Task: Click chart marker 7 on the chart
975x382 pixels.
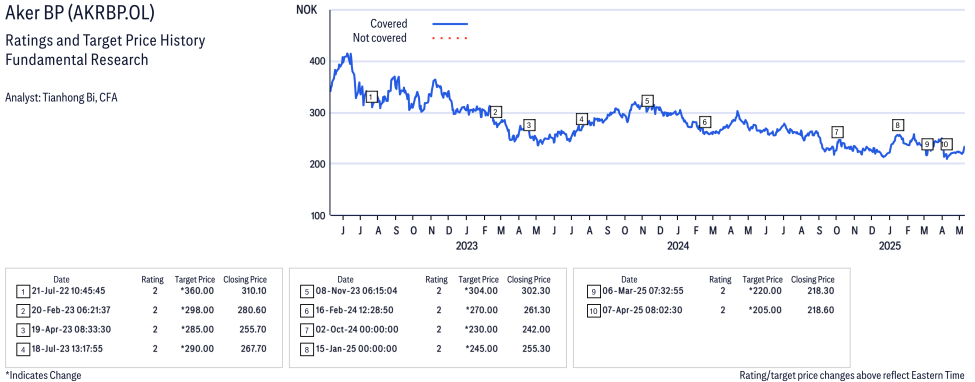Action: click(x=838, y=132)
